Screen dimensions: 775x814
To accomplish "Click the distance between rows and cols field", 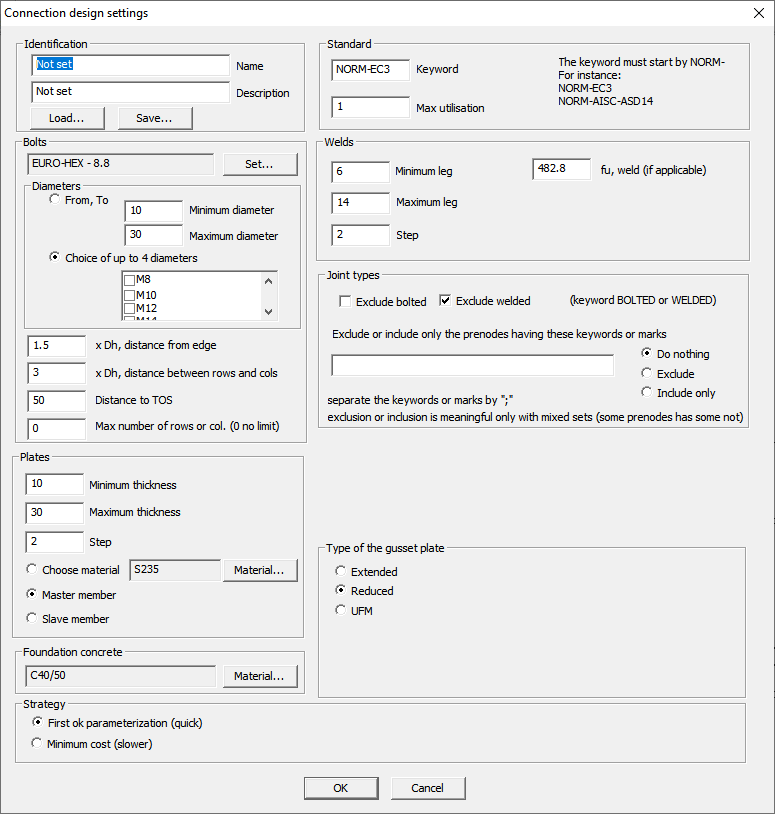I will (x=57, y=373).
